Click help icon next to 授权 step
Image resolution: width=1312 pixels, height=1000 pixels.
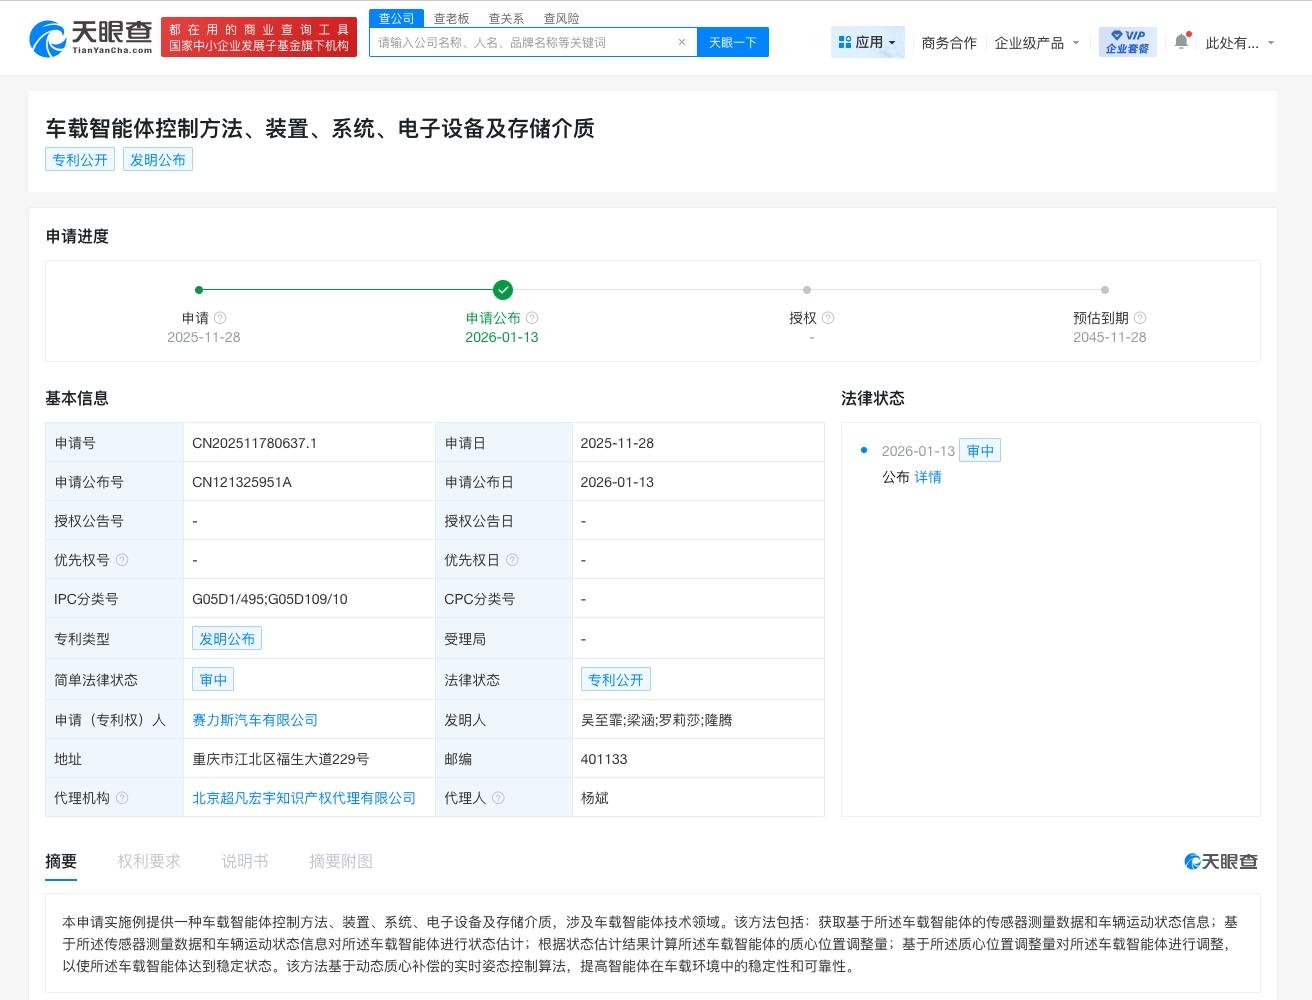[828, 318]
